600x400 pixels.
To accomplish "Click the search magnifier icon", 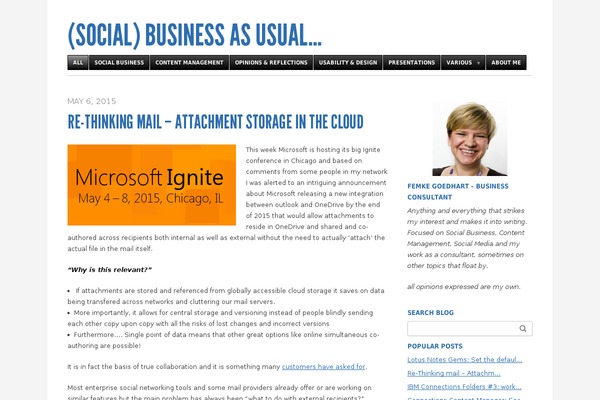I will [523, 328].
